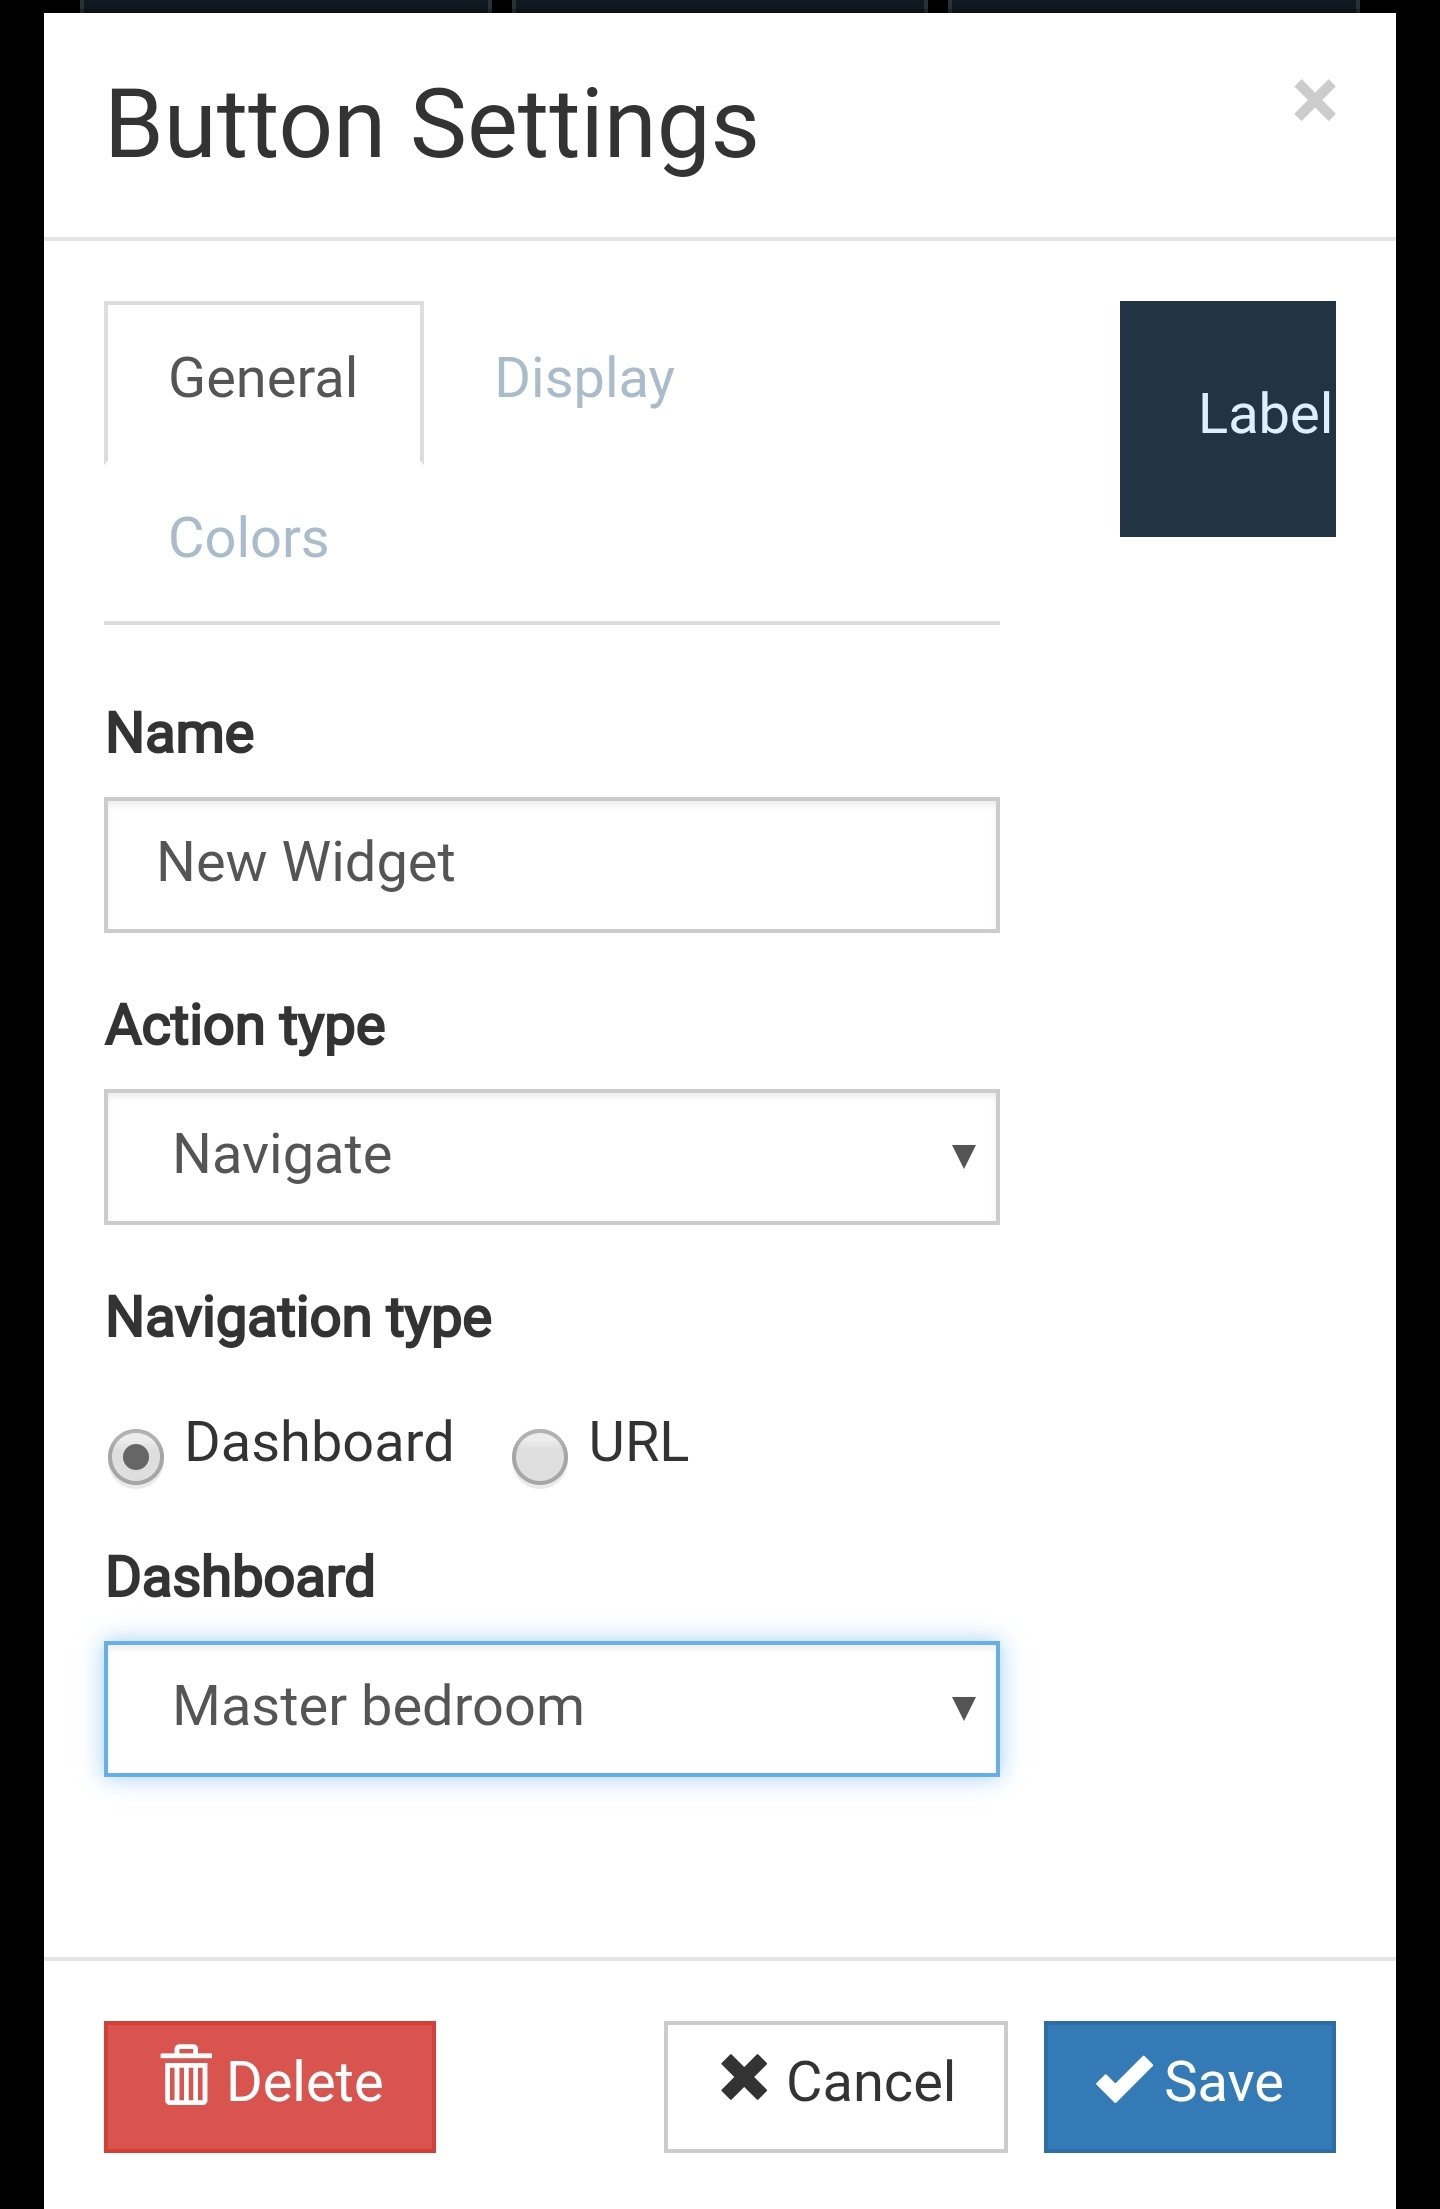Open the Action type dropdown showing Navigate
Image resolution: width=1440 pixels, height=2209 pixels.
tap(551, 1156)
